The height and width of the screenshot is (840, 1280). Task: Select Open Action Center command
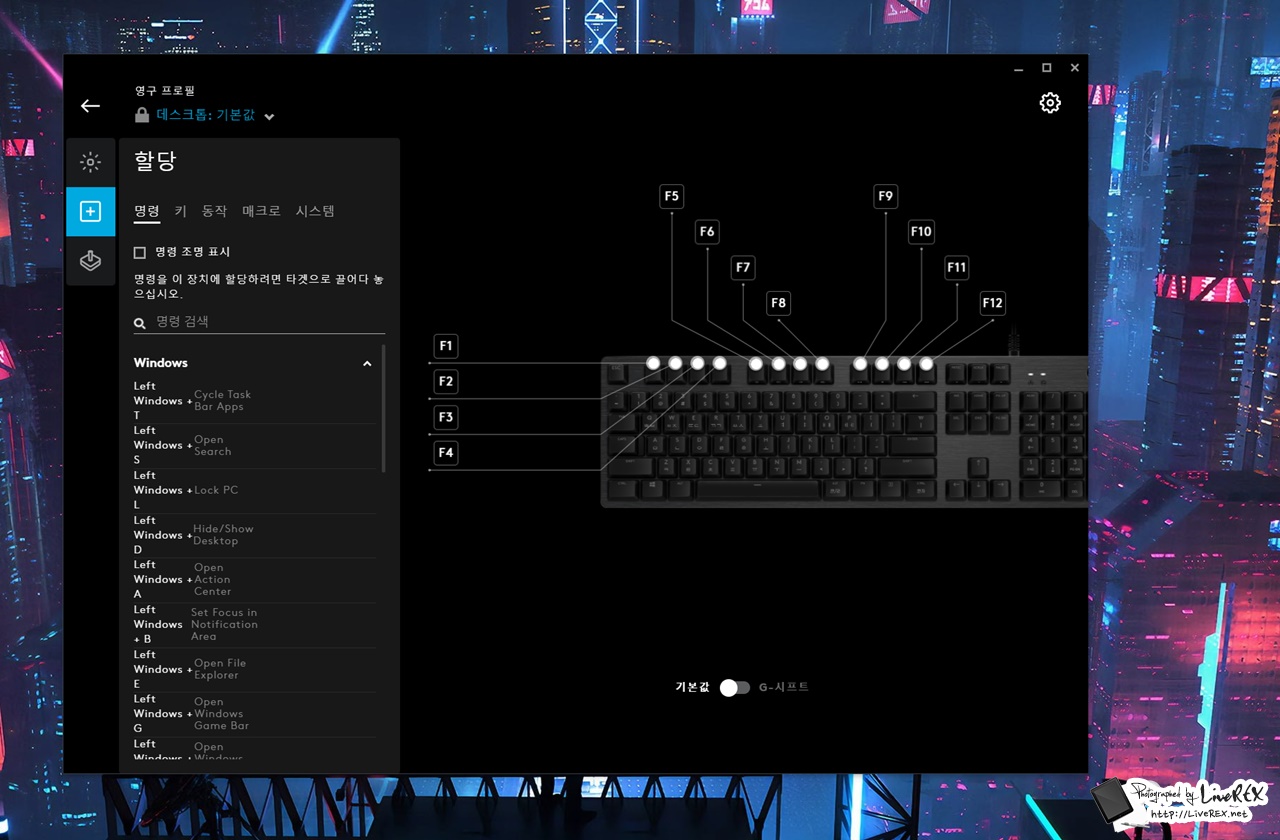click(x=255, y=580)
